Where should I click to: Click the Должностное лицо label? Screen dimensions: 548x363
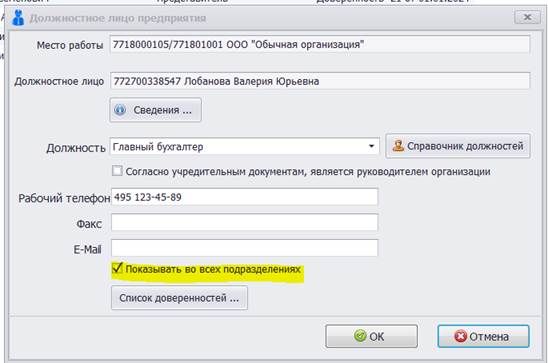[59, 81]
